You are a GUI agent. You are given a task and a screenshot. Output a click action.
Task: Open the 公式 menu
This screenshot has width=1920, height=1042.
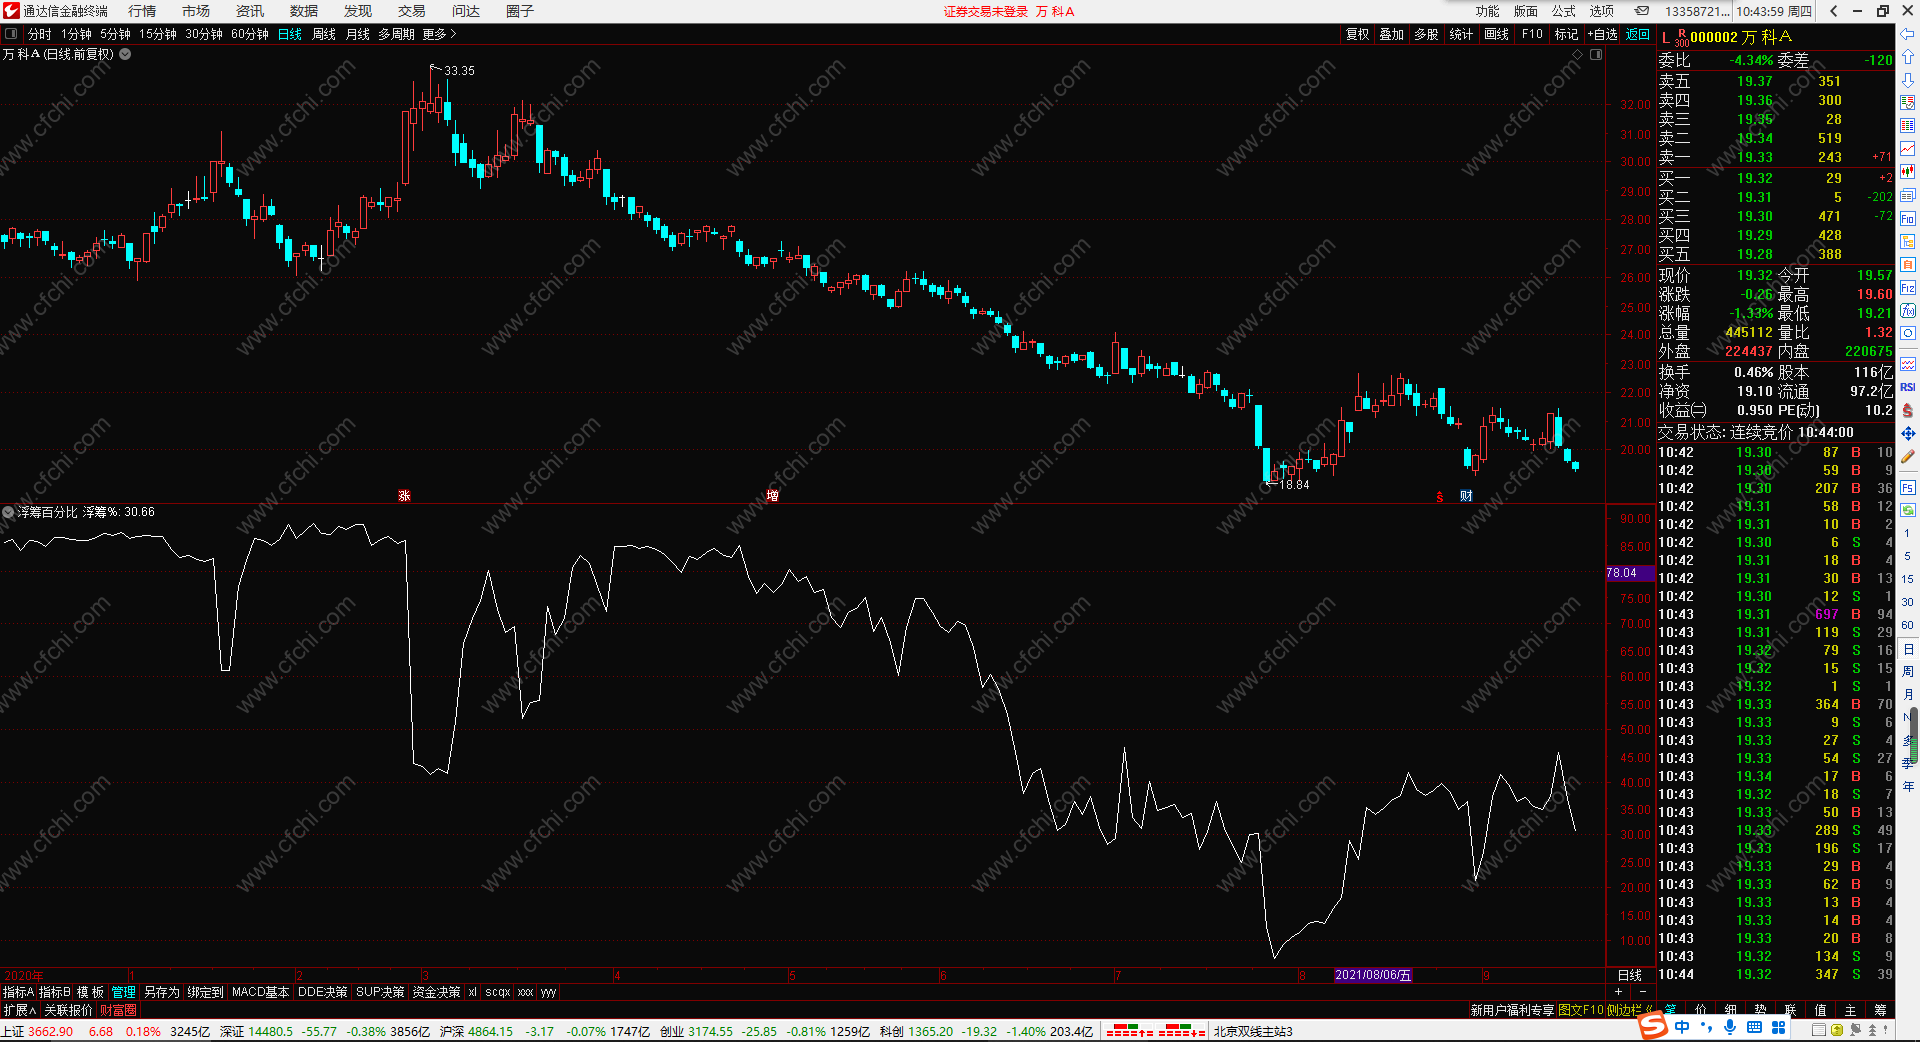pos(1564,11)
